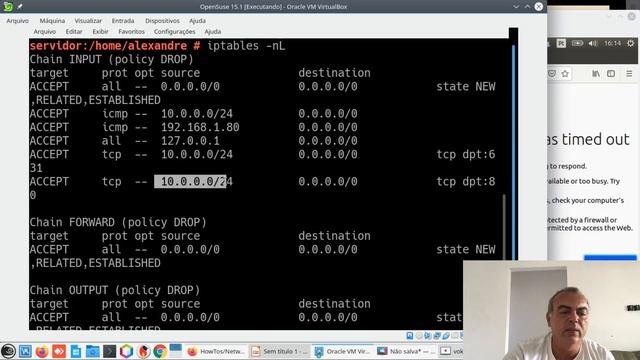
Task: Toggle the Firefox sidebar icon
Action: pos(611,74)
